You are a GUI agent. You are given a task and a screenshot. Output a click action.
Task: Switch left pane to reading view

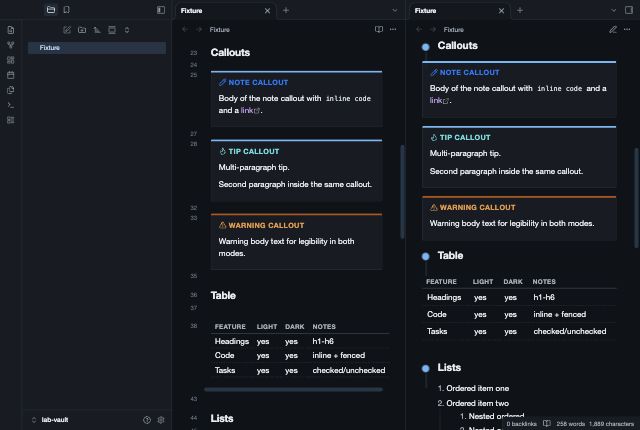coord(379,29)
